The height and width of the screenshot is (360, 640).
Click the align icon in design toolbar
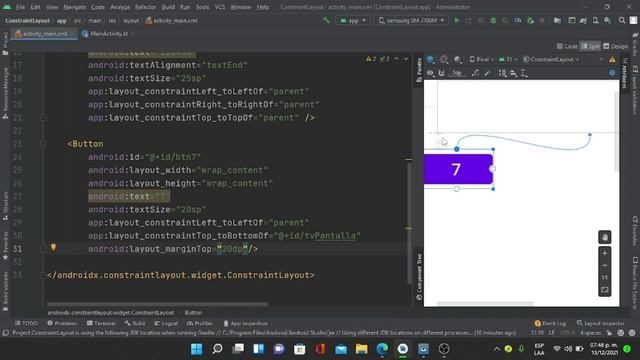tap(513, 73)
